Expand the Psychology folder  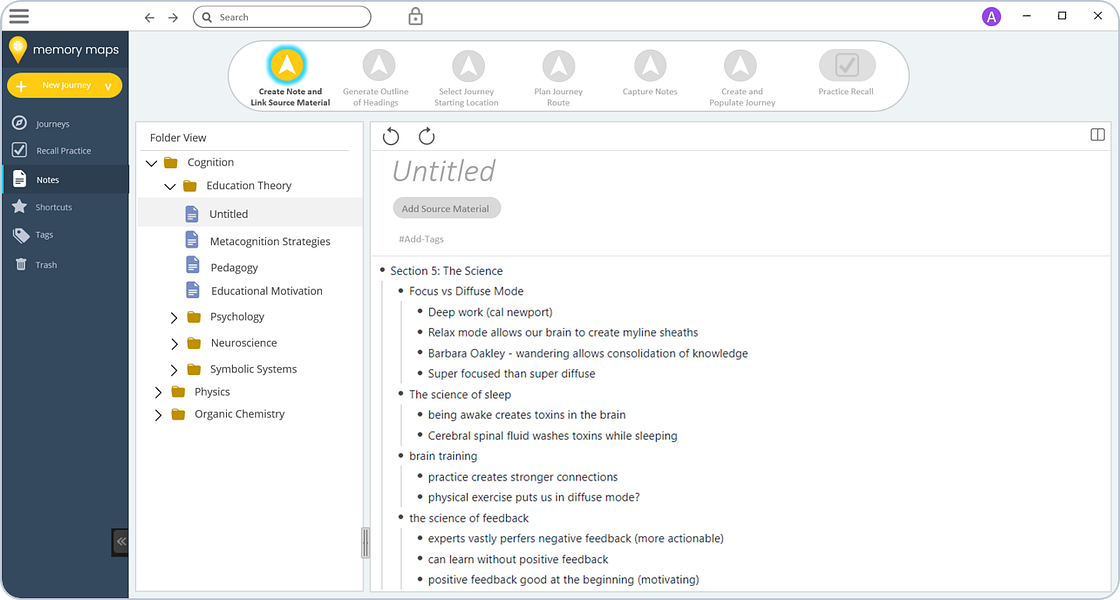click(x=174, y=317)
